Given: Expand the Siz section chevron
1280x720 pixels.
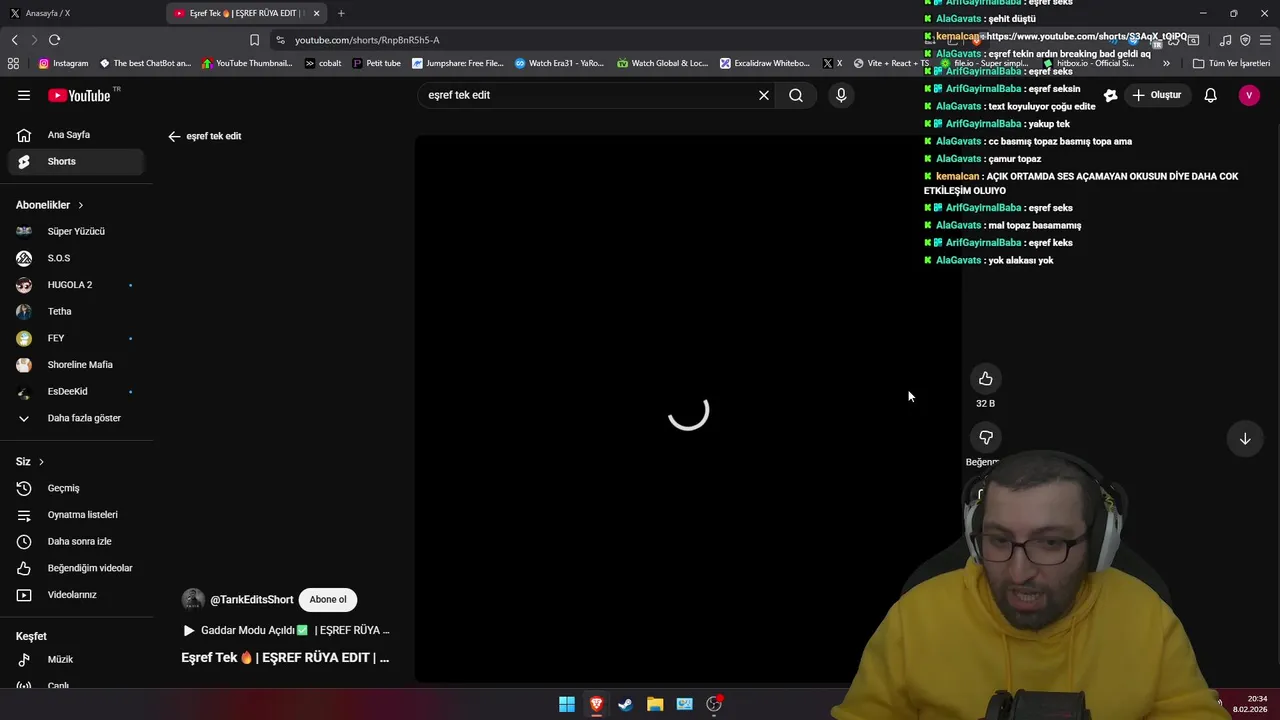Looking at the screenshot, I should click(x=41, y=462).
